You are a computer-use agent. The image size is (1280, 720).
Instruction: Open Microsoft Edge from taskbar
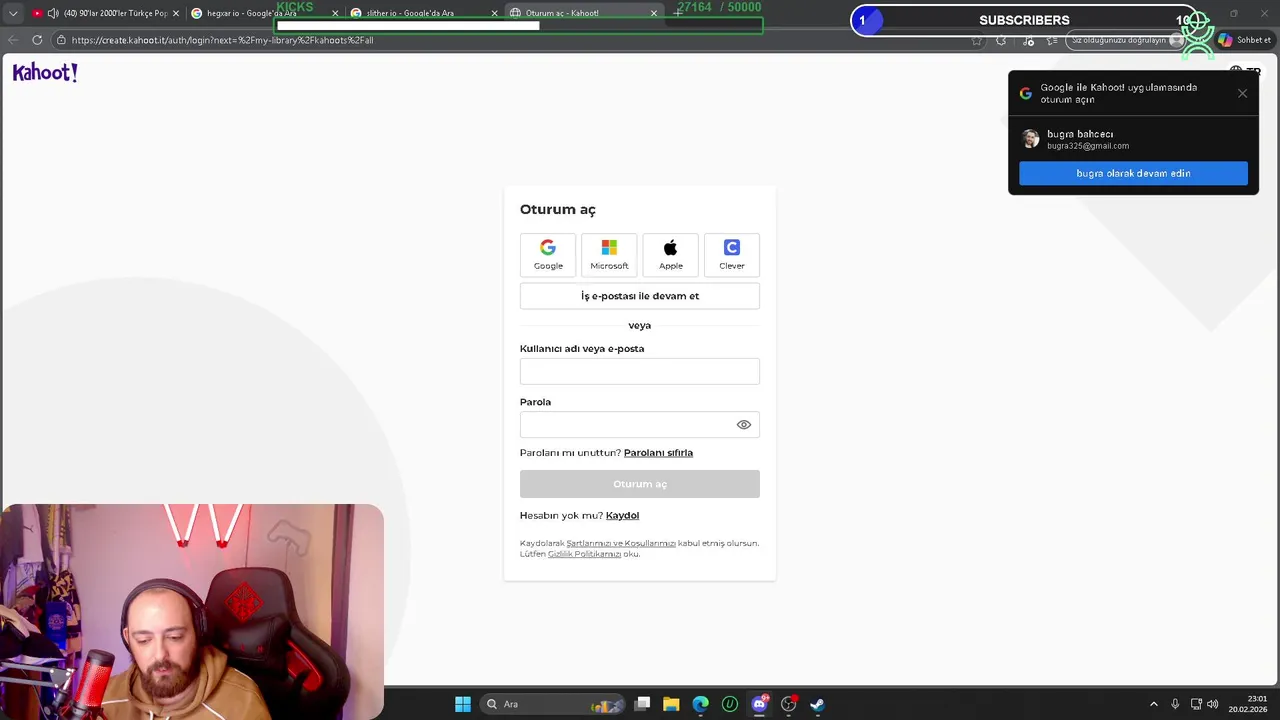click(x=700, y=704)
